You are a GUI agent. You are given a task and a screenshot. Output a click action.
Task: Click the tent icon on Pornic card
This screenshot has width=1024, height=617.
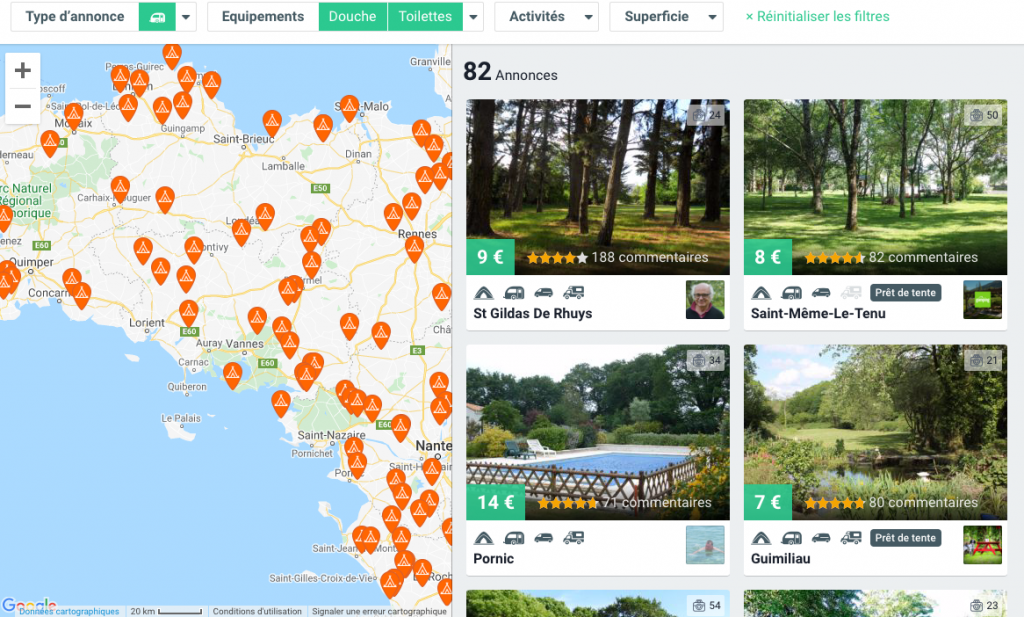click(483, 538)
